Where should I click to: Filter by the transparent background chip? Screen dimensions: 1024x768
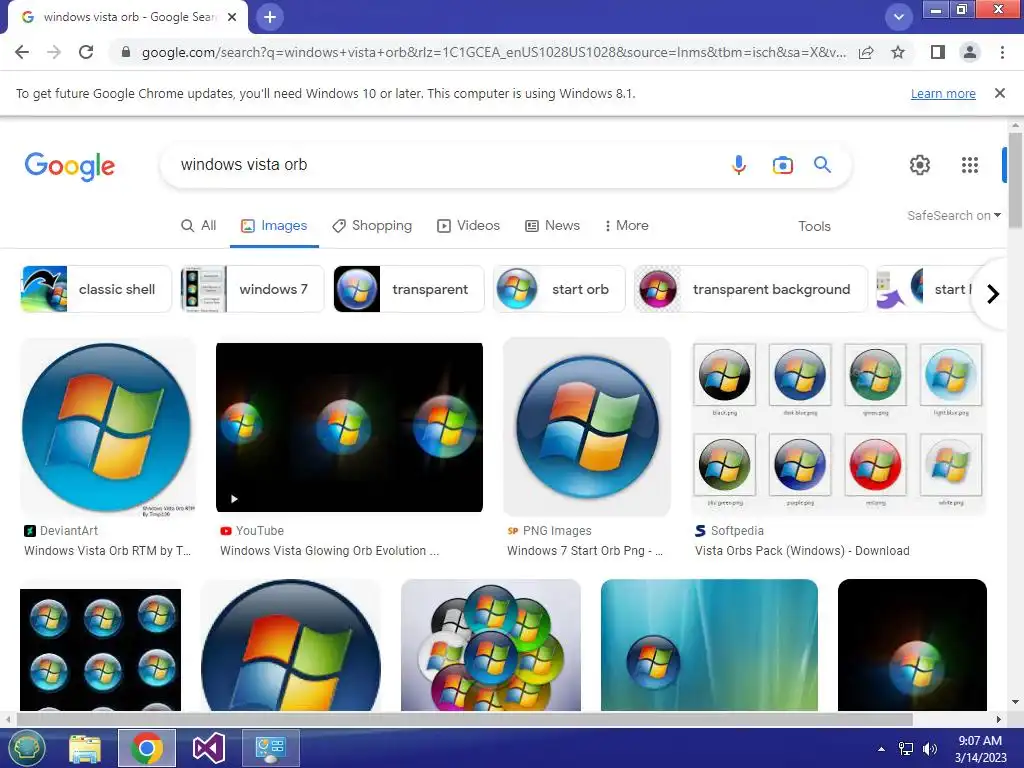point(750,289)
